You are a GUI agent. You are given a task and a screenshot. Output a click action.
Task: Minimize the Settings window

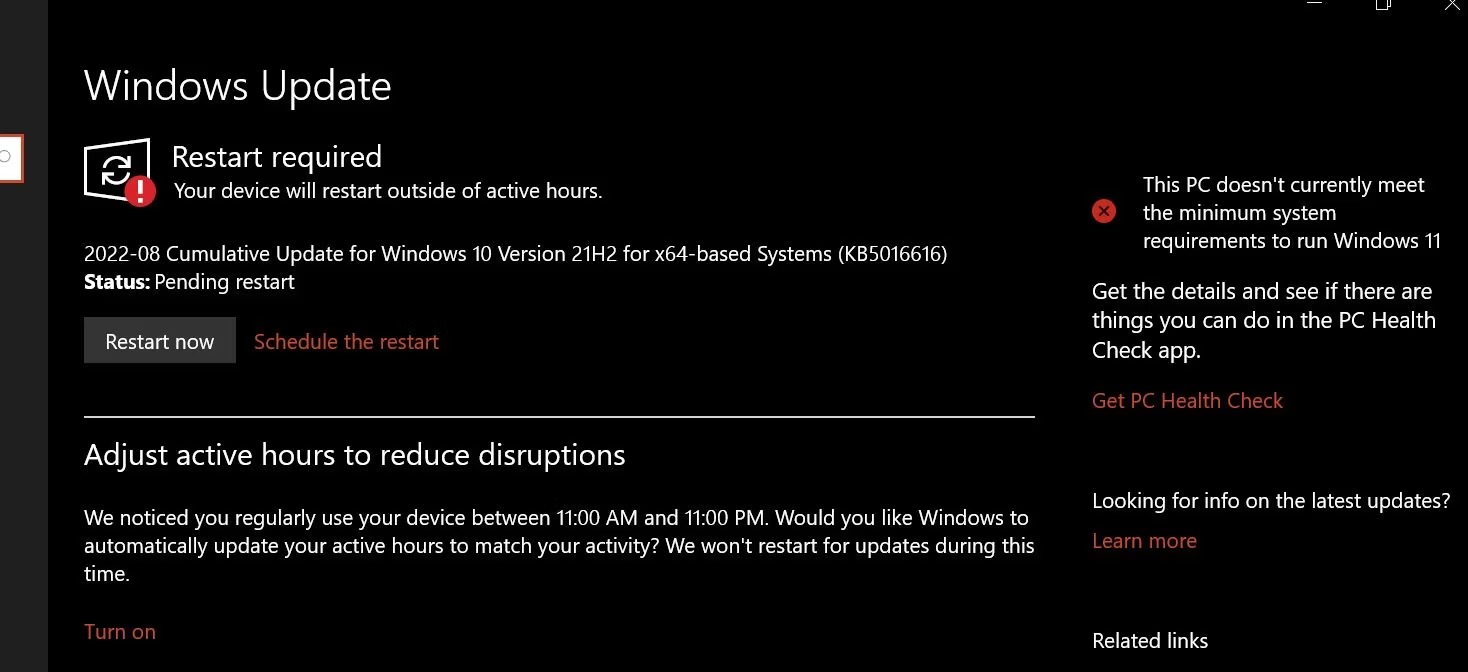tap(1315, 4)
